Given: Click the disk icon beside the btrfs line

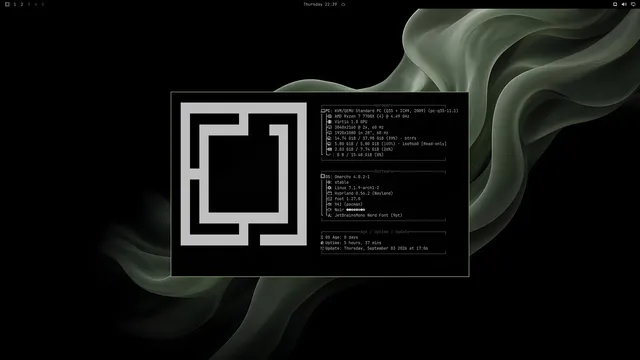Looking at the screenshot, I should click(329, 138).
